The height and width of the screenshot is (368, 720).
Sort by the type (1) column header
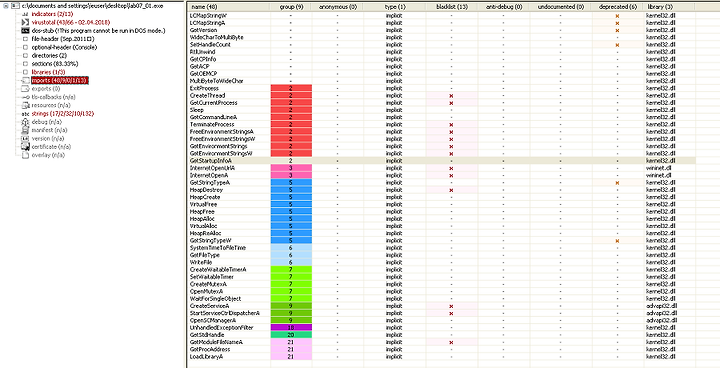click(x=394, y=7)
